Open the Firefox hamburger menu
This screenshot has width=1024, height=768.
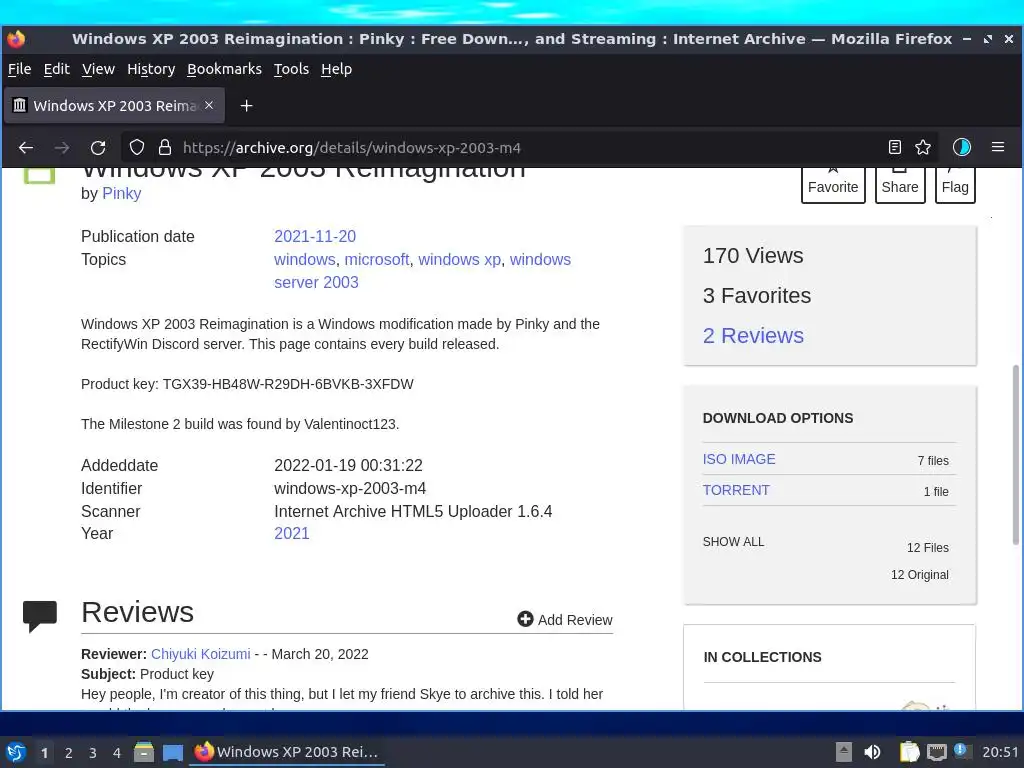tap(998, 148)
